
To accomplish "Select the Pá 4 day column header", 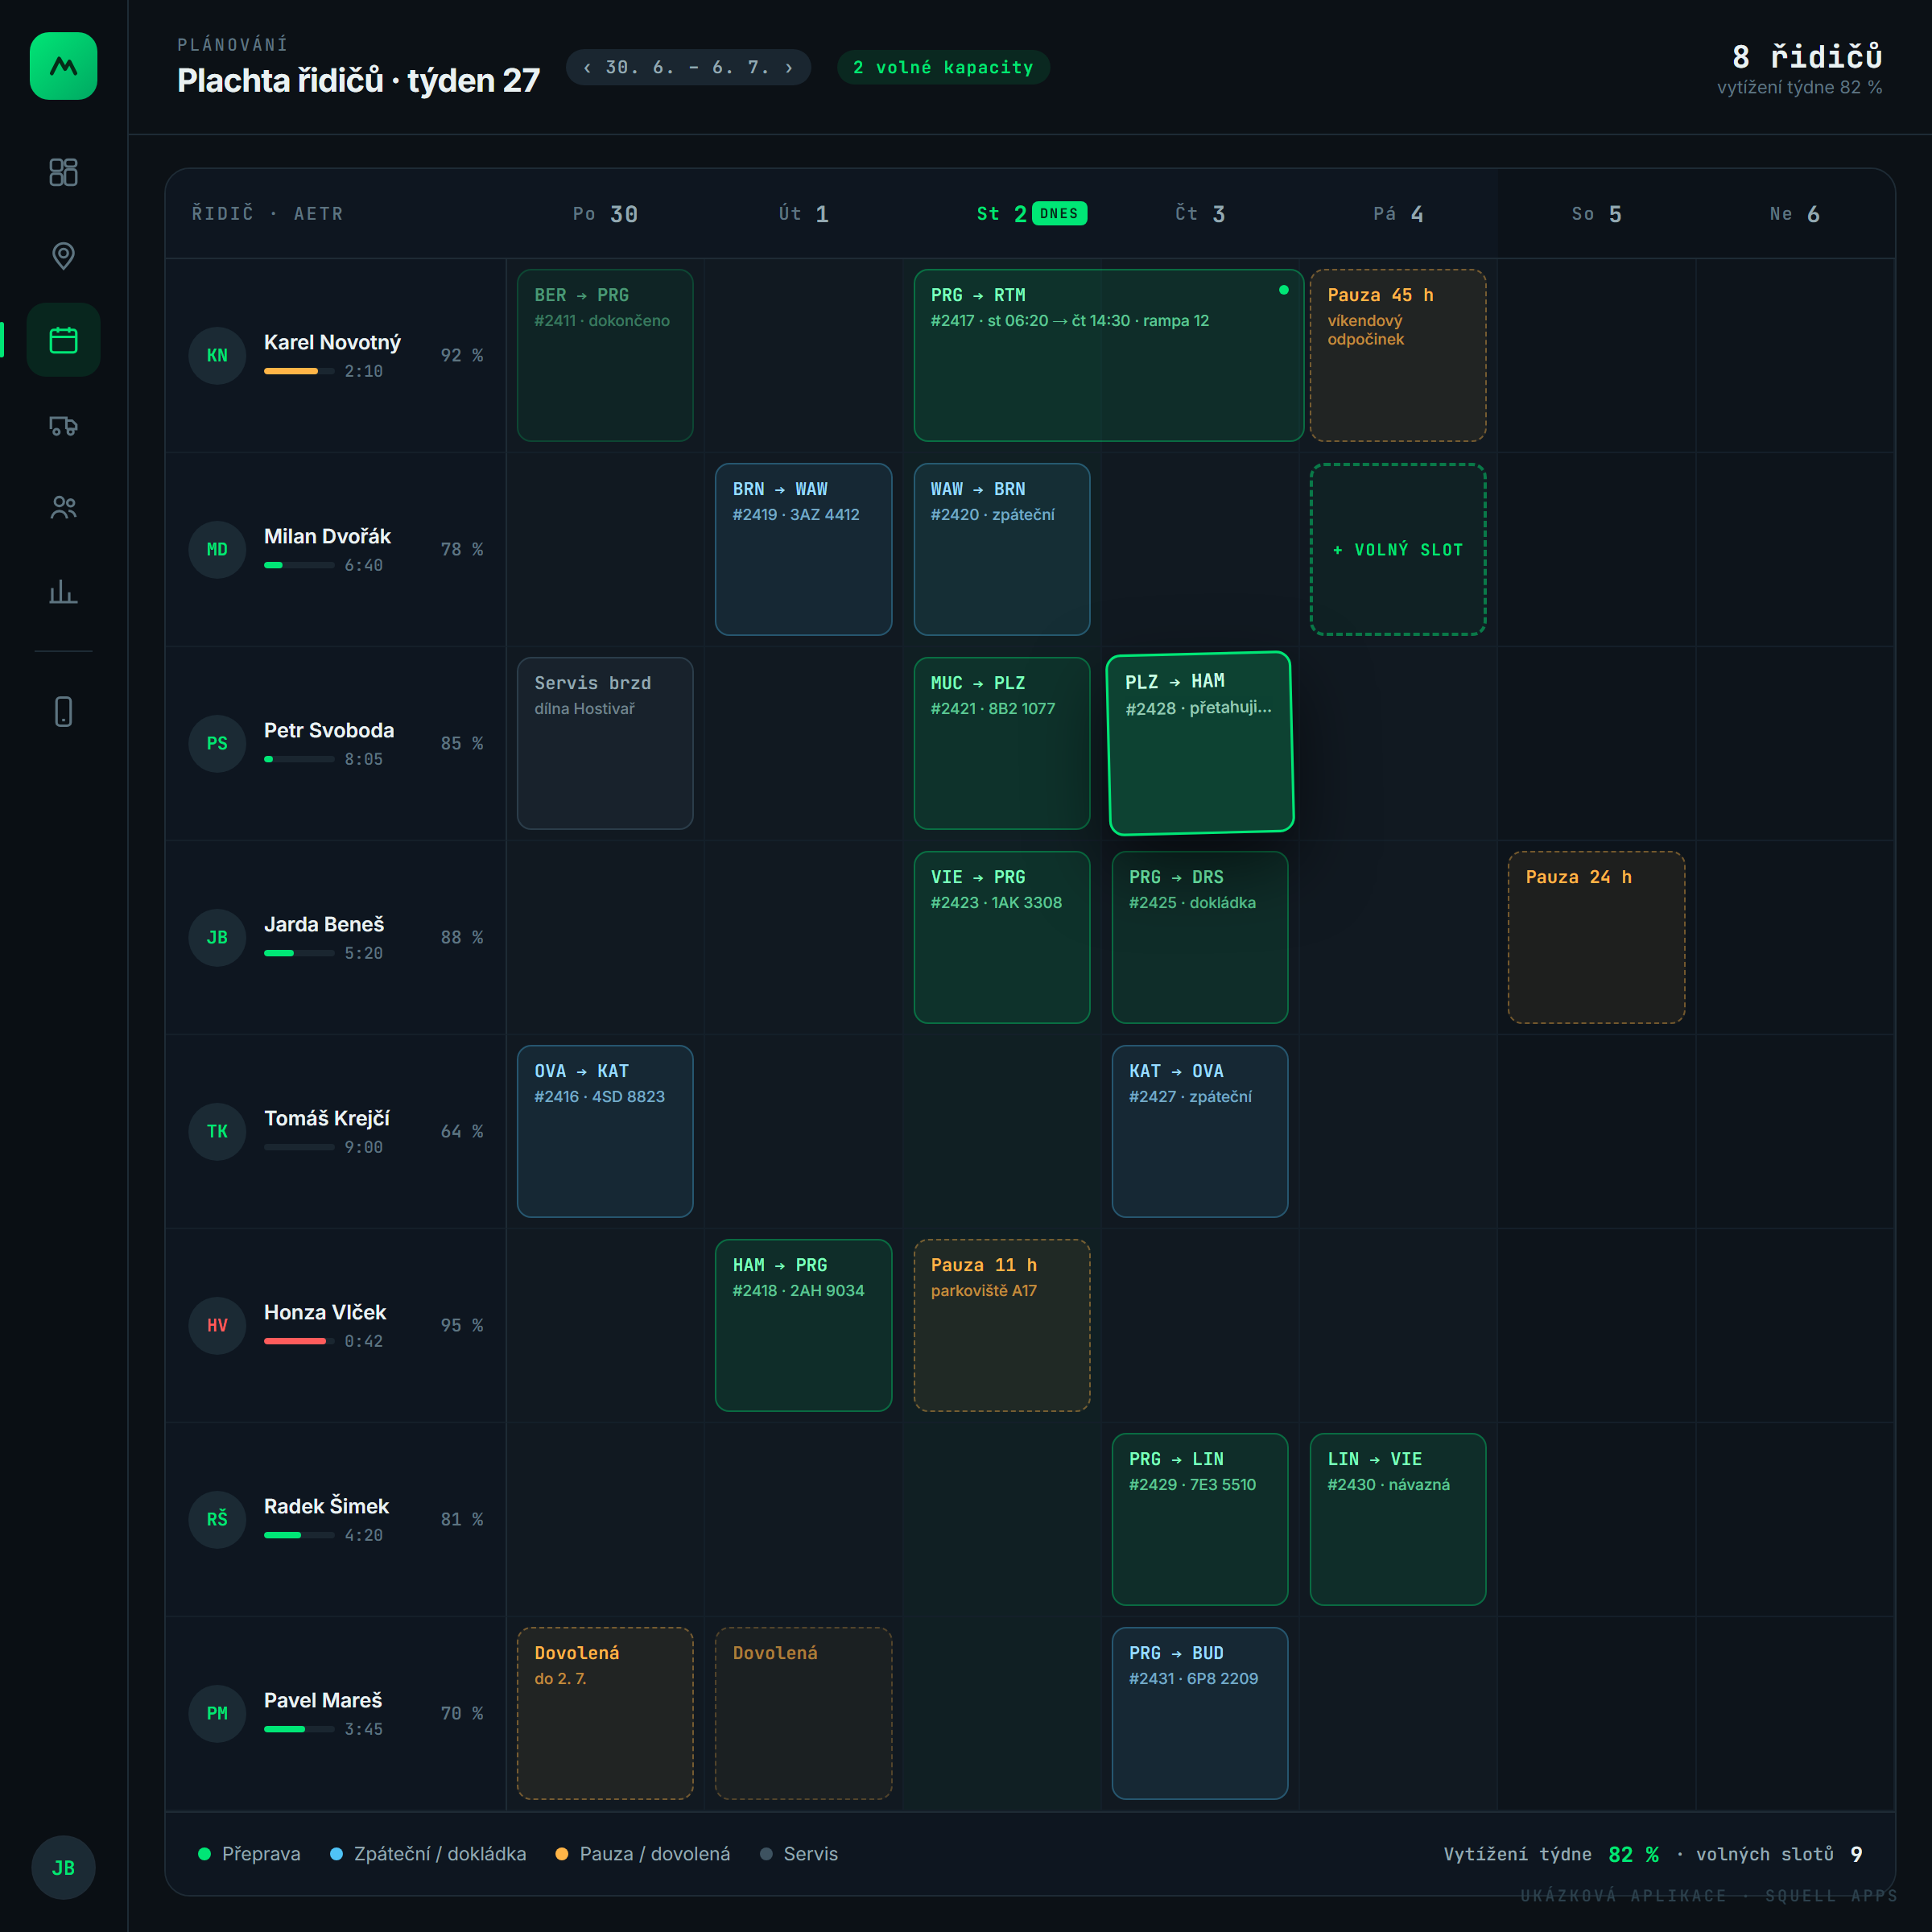I will click(x=1398, y=214).
